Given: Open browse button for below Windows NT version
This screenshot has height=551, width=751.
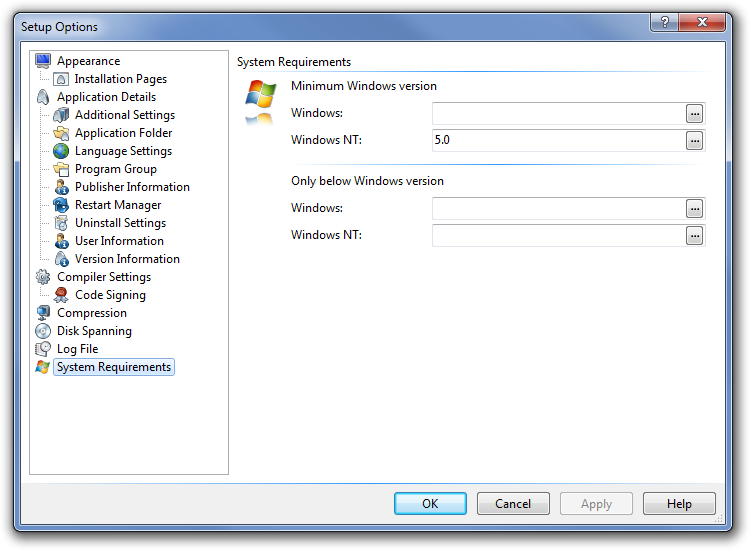Looking at the screenshot, I should pyautogui.click(x=695, y=236).
